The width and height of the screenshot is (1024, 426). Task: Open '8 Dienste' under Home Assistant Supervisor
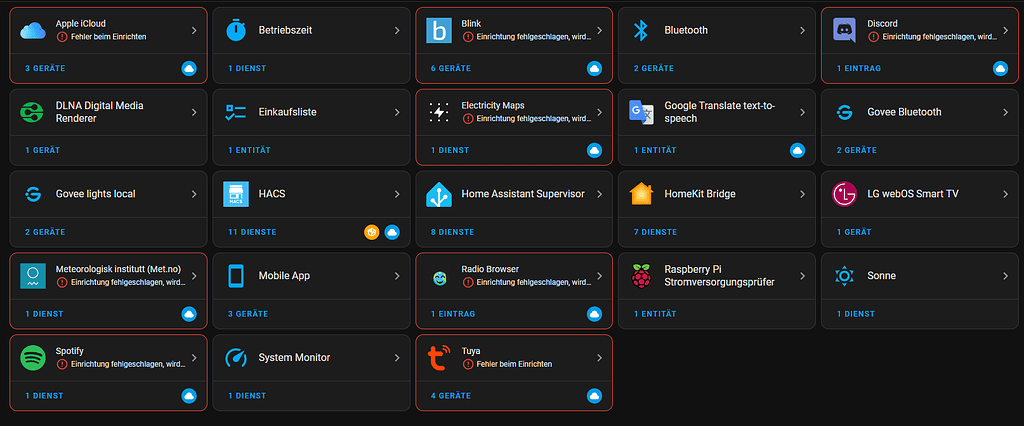pos(452,232)
